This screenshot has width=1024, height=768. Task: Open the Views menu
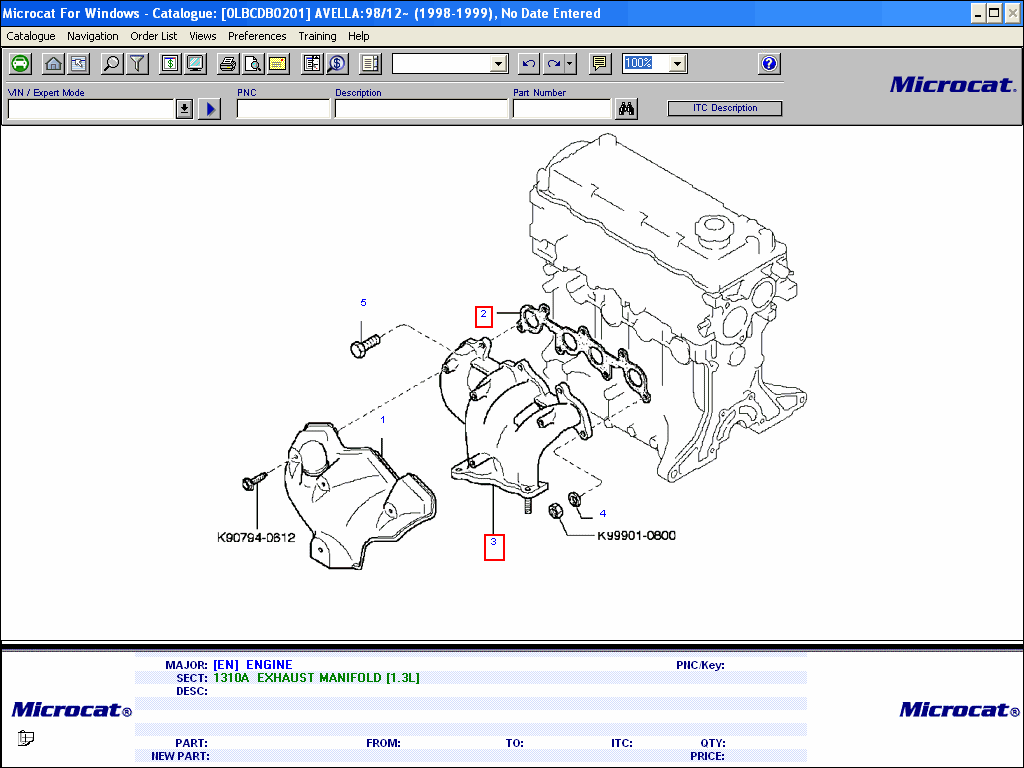point(202,36)
